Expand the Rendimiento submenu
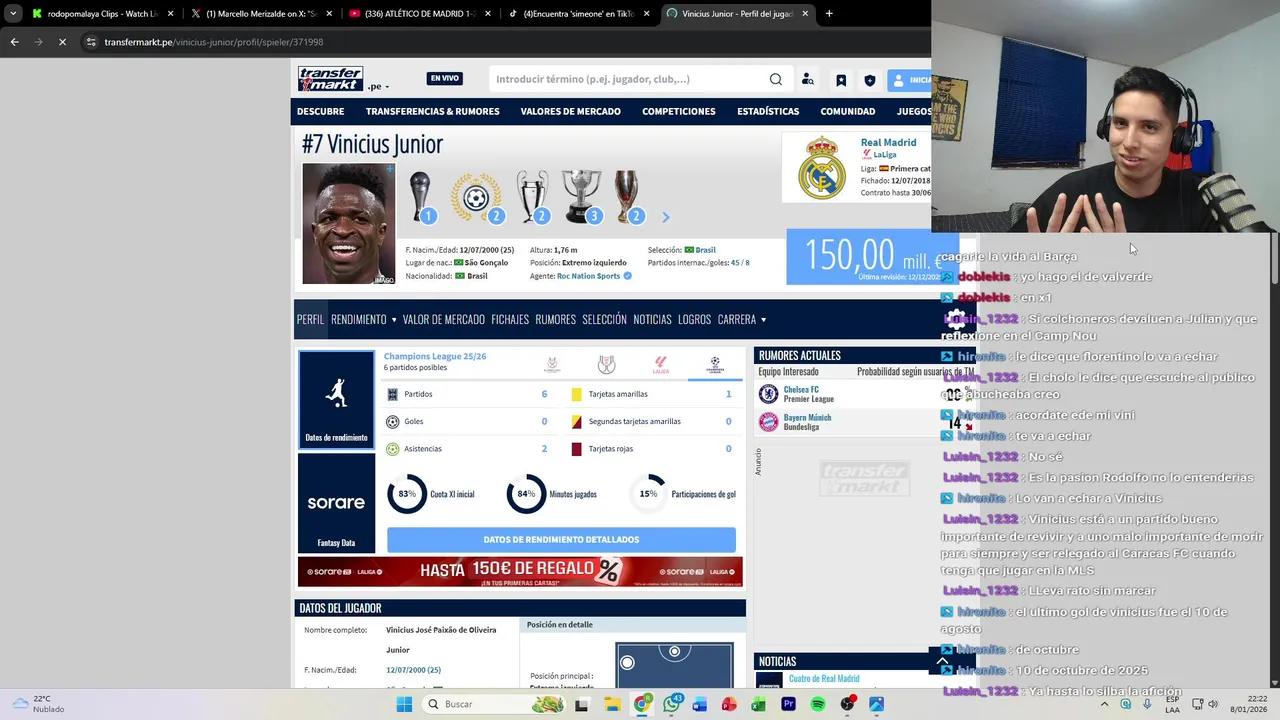The width and height of the screenshot is (1280, 720). pos(394,320)
